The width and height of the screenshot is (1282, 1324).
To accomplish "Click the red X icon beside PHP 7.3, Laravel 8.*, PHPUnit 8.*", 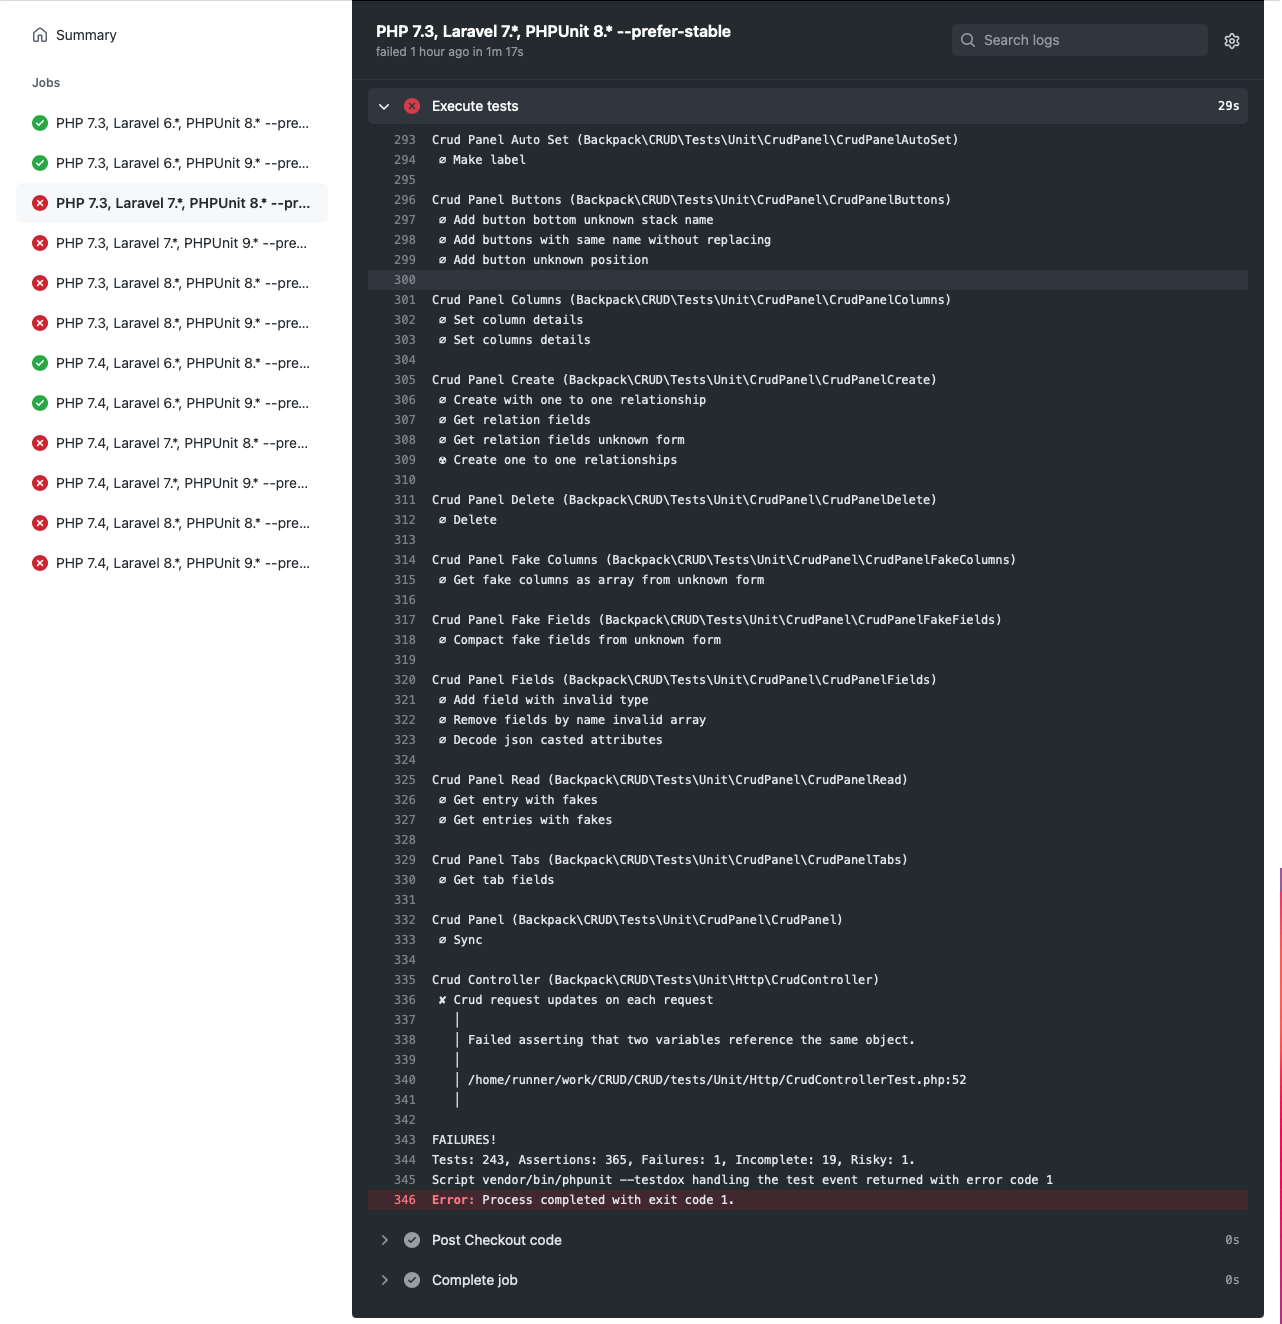I will (x=40, y=283).
